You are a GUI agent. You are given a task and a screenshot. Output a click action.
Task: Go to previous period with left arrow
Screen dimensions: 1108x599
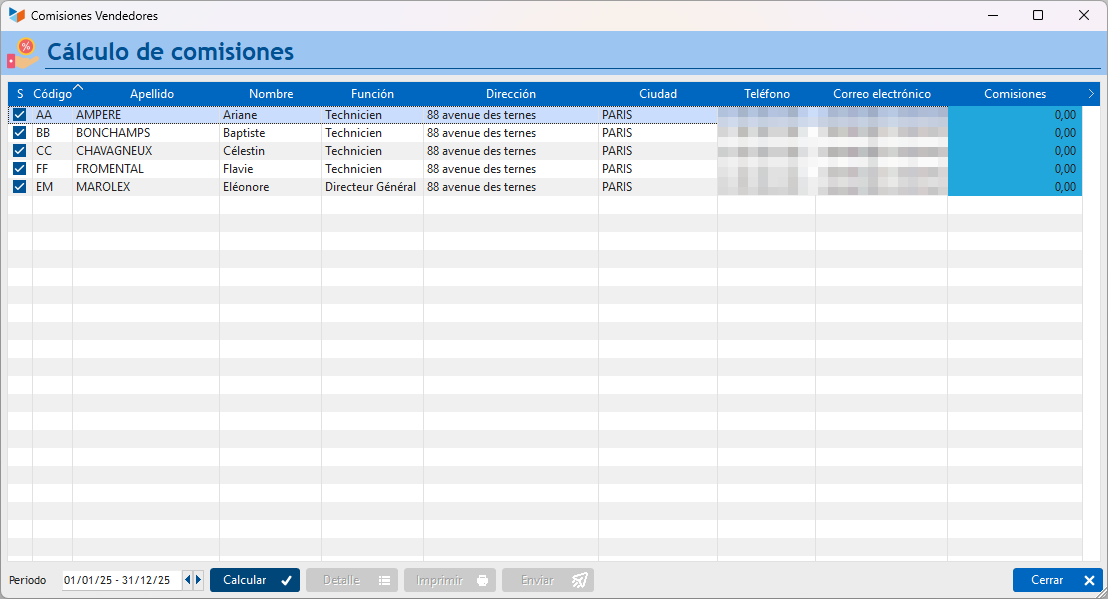(x=187, y=580)
